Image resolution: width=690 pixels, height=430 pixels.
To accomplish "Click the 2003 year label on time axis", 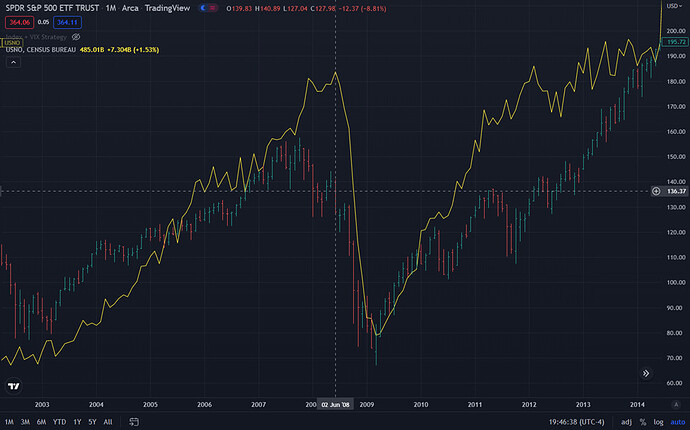I will (x=42, y=404).
